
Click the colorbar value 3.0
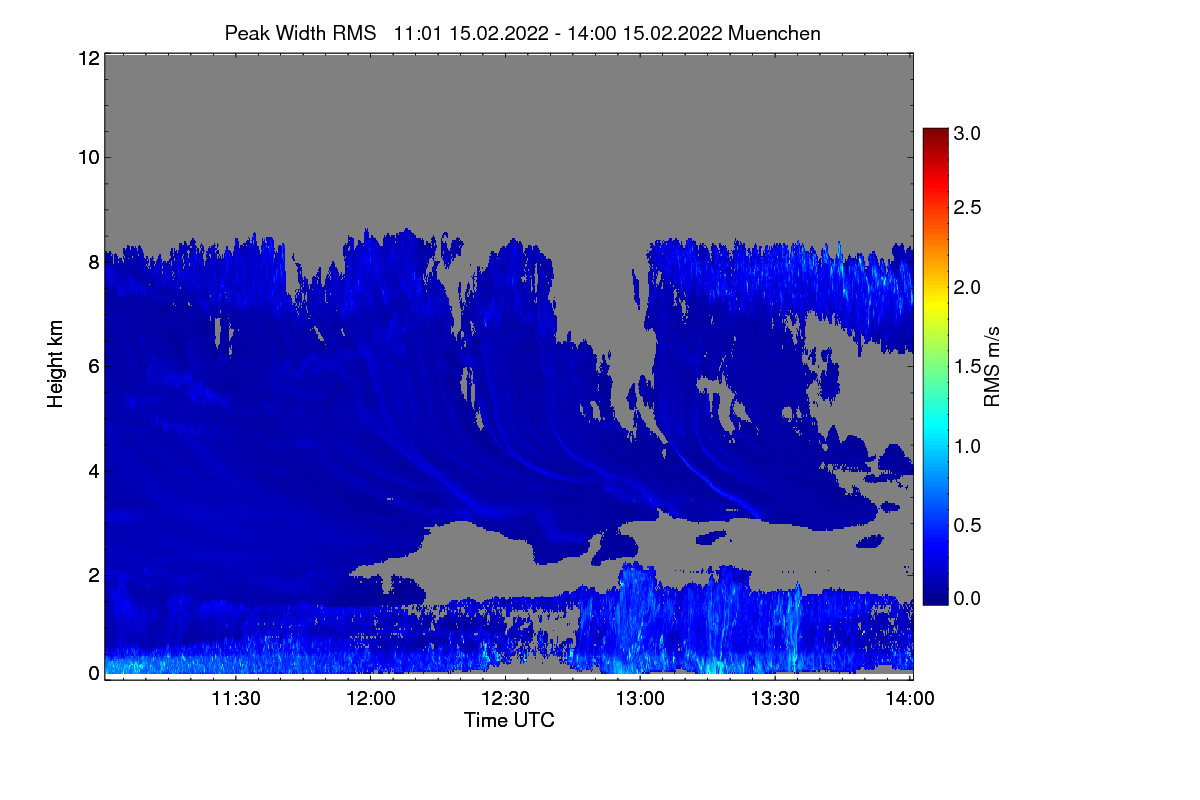pyautogui.click(x=967, y=133)
